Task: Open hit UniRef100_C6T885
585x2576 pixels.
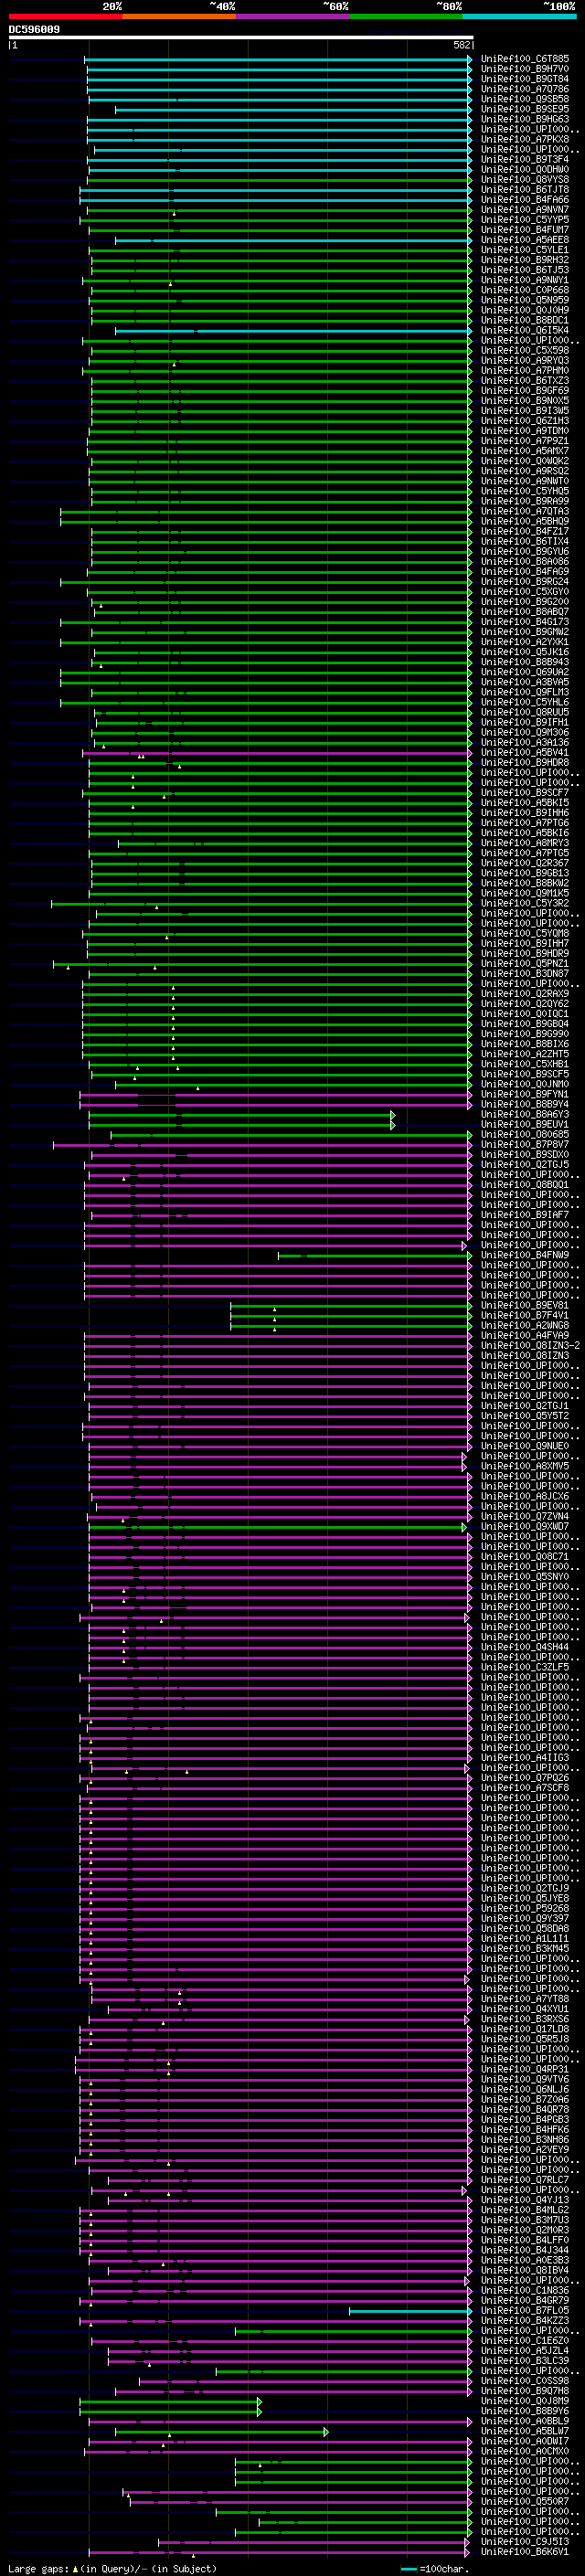Action: coord(525,59)
